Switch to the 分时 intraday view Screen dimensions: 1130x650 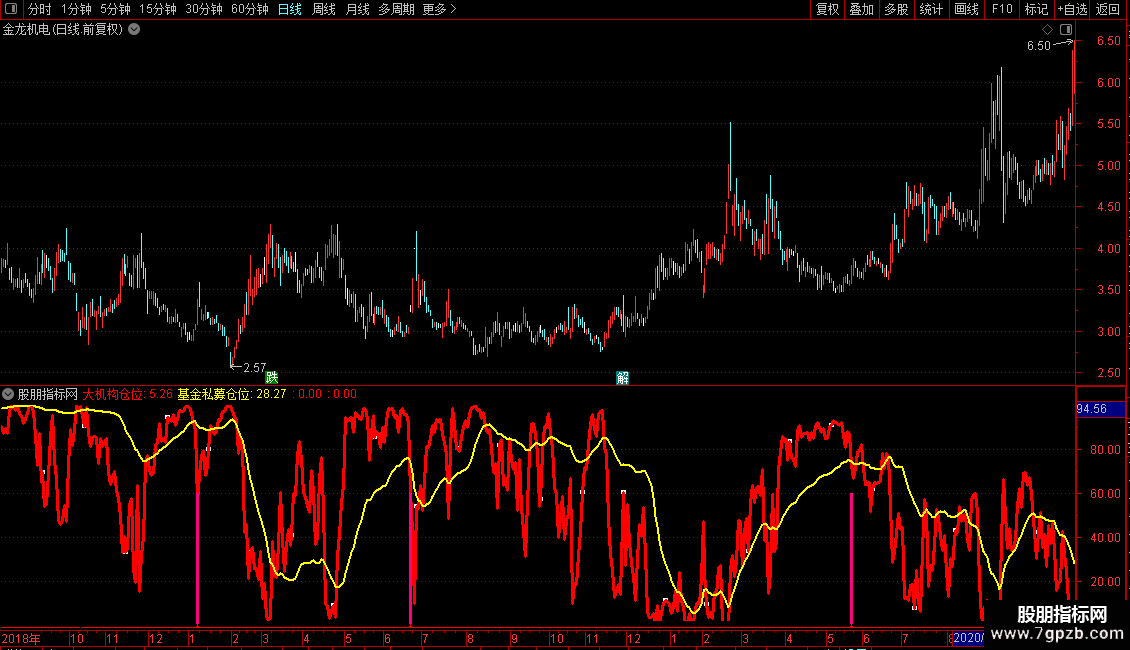click(40, 9)
